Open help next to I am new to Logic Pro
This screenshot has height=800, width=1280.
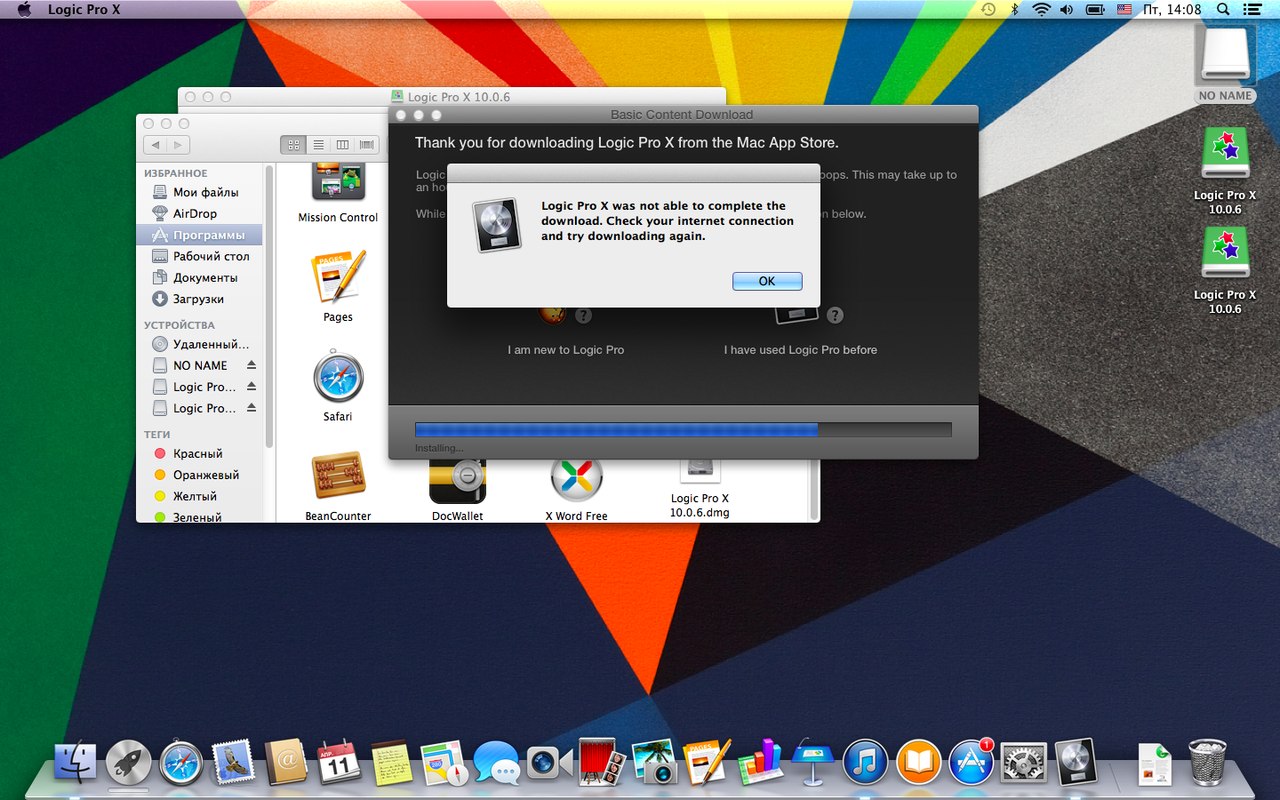tap(584, 315)
